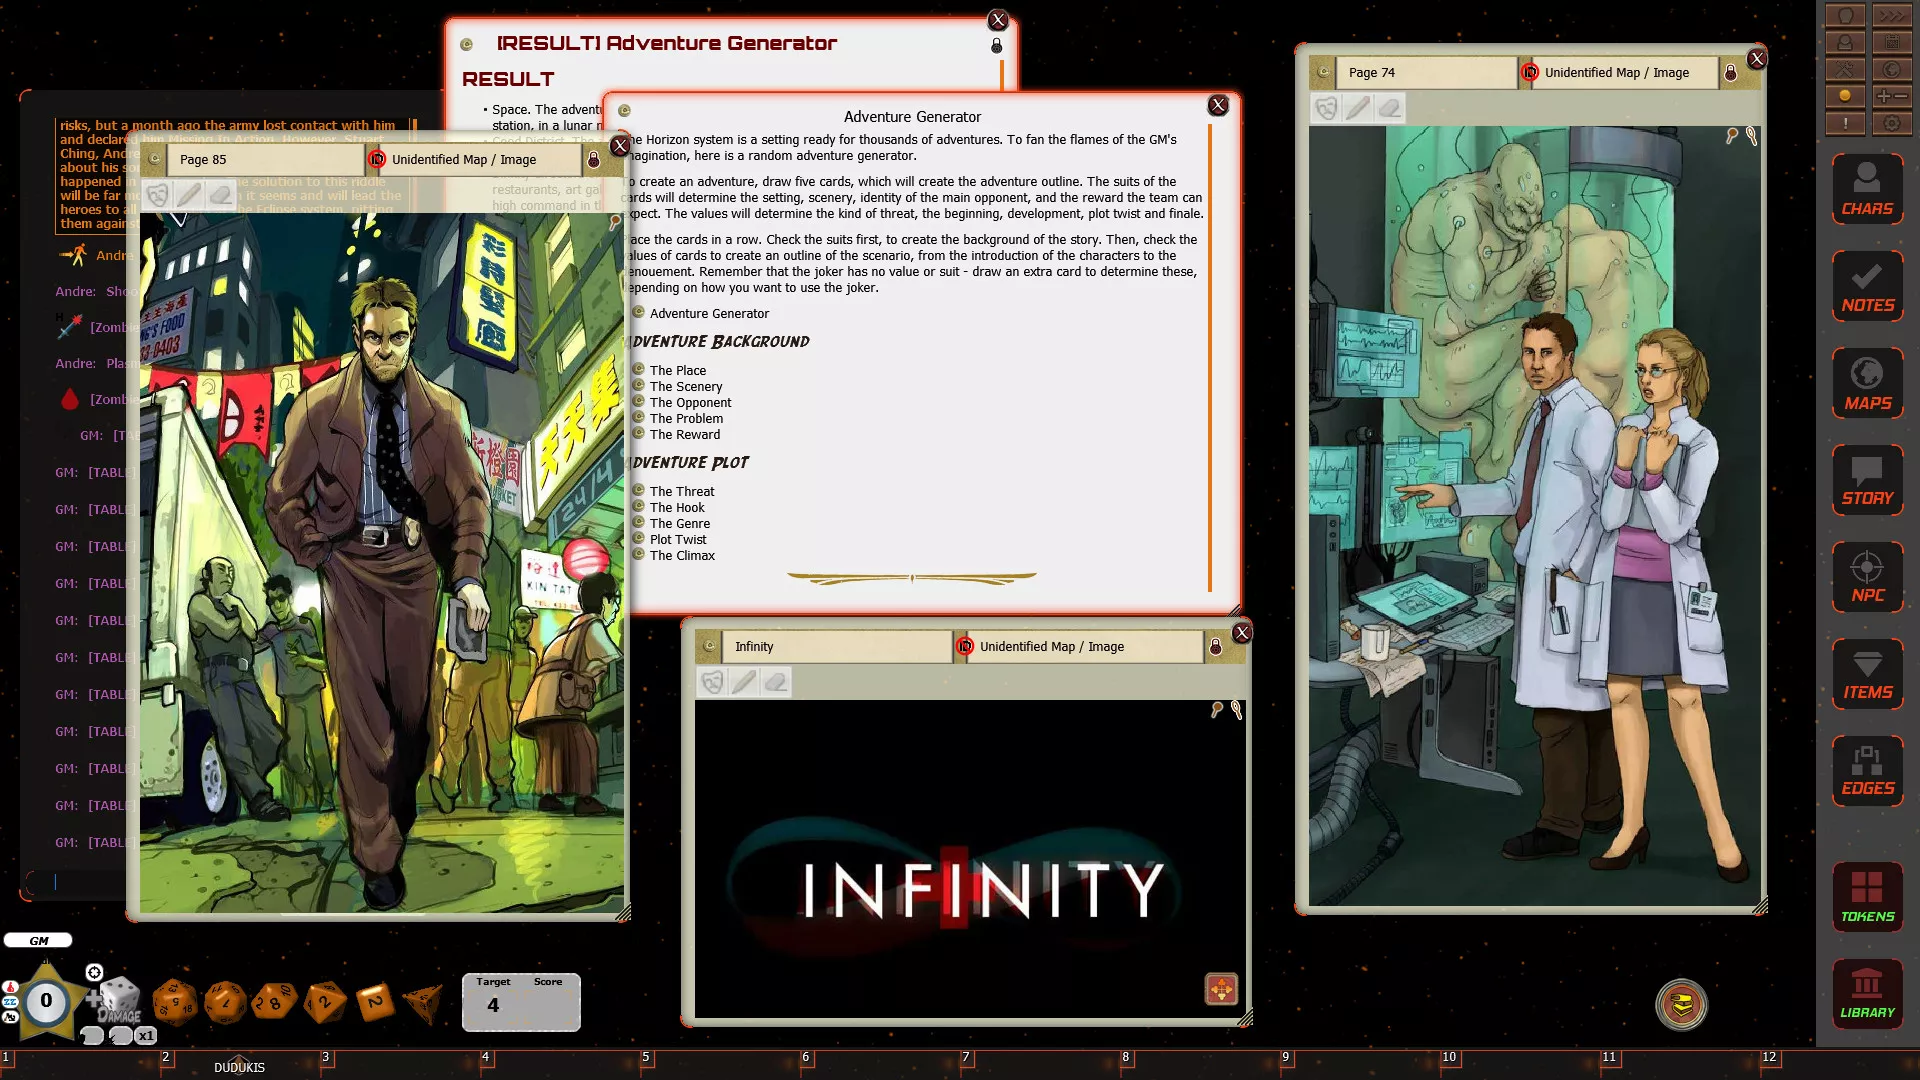Click the Adventure Generator orange scrollbar

(x=1210, y=358)
